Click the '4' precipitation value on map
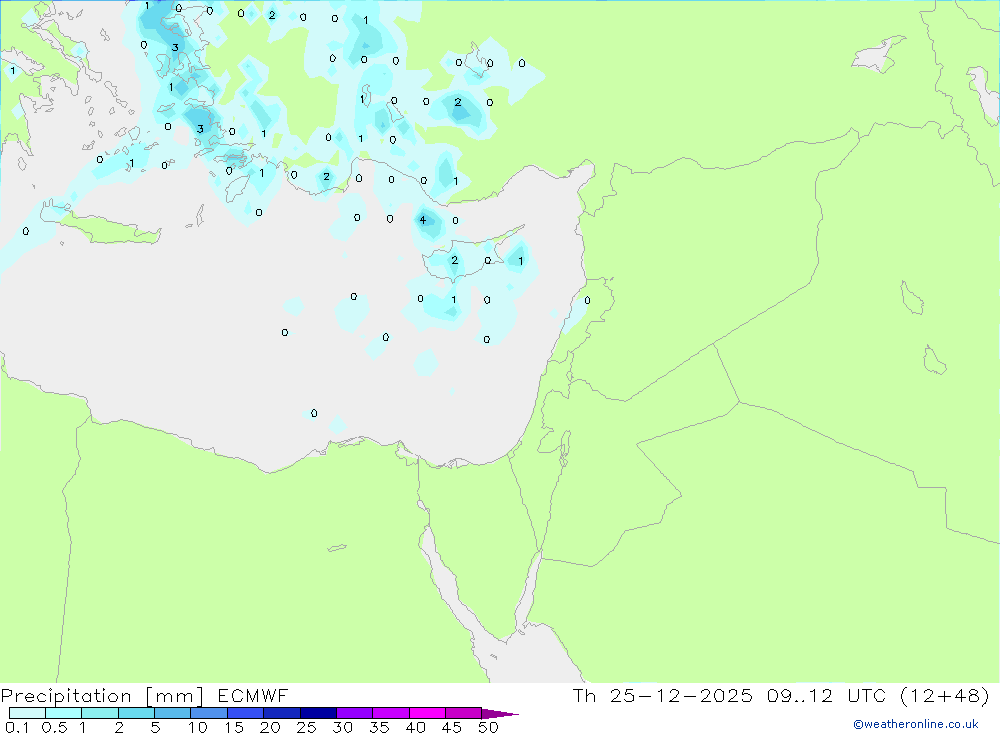This screenshot has width=1000, height=733. click(422, 220)
